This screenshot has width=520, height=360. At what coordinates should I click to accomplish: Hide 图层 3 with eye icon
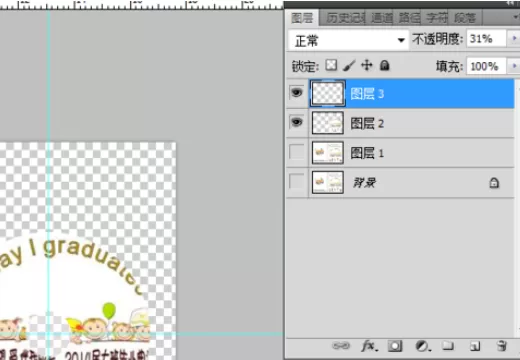click(297, 93)
